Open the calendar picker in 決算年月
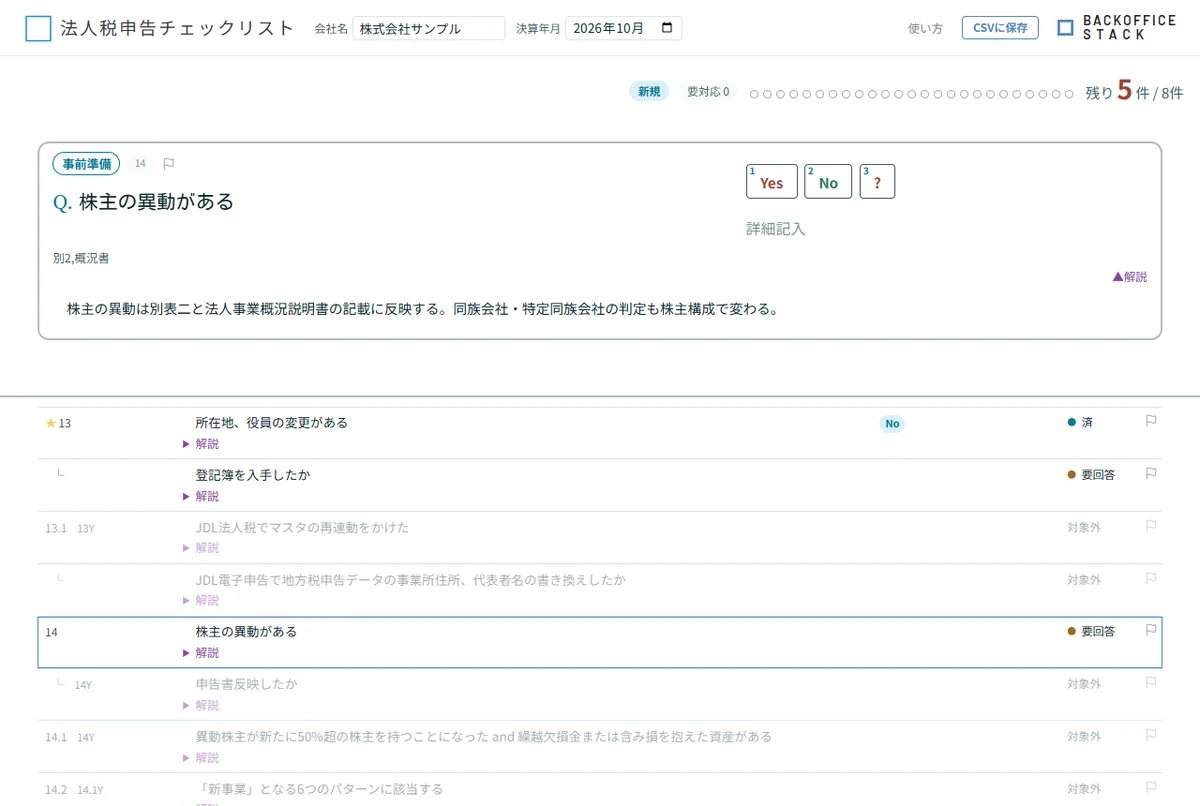Screen dimensions: 1200x806 pyautogui.click(x=668, y=28)
